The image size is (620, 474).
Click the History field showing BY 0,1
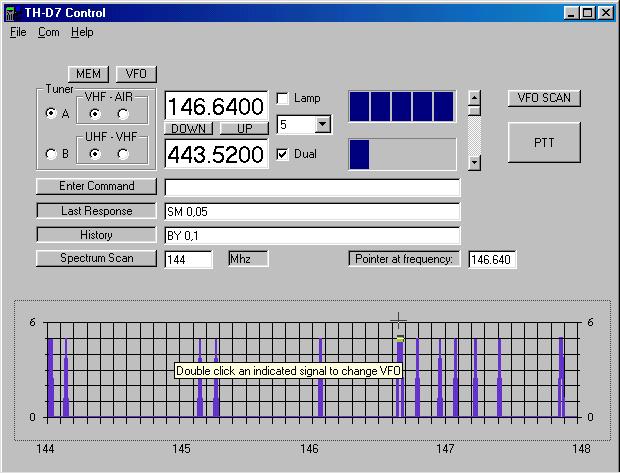tap(312, 236)
